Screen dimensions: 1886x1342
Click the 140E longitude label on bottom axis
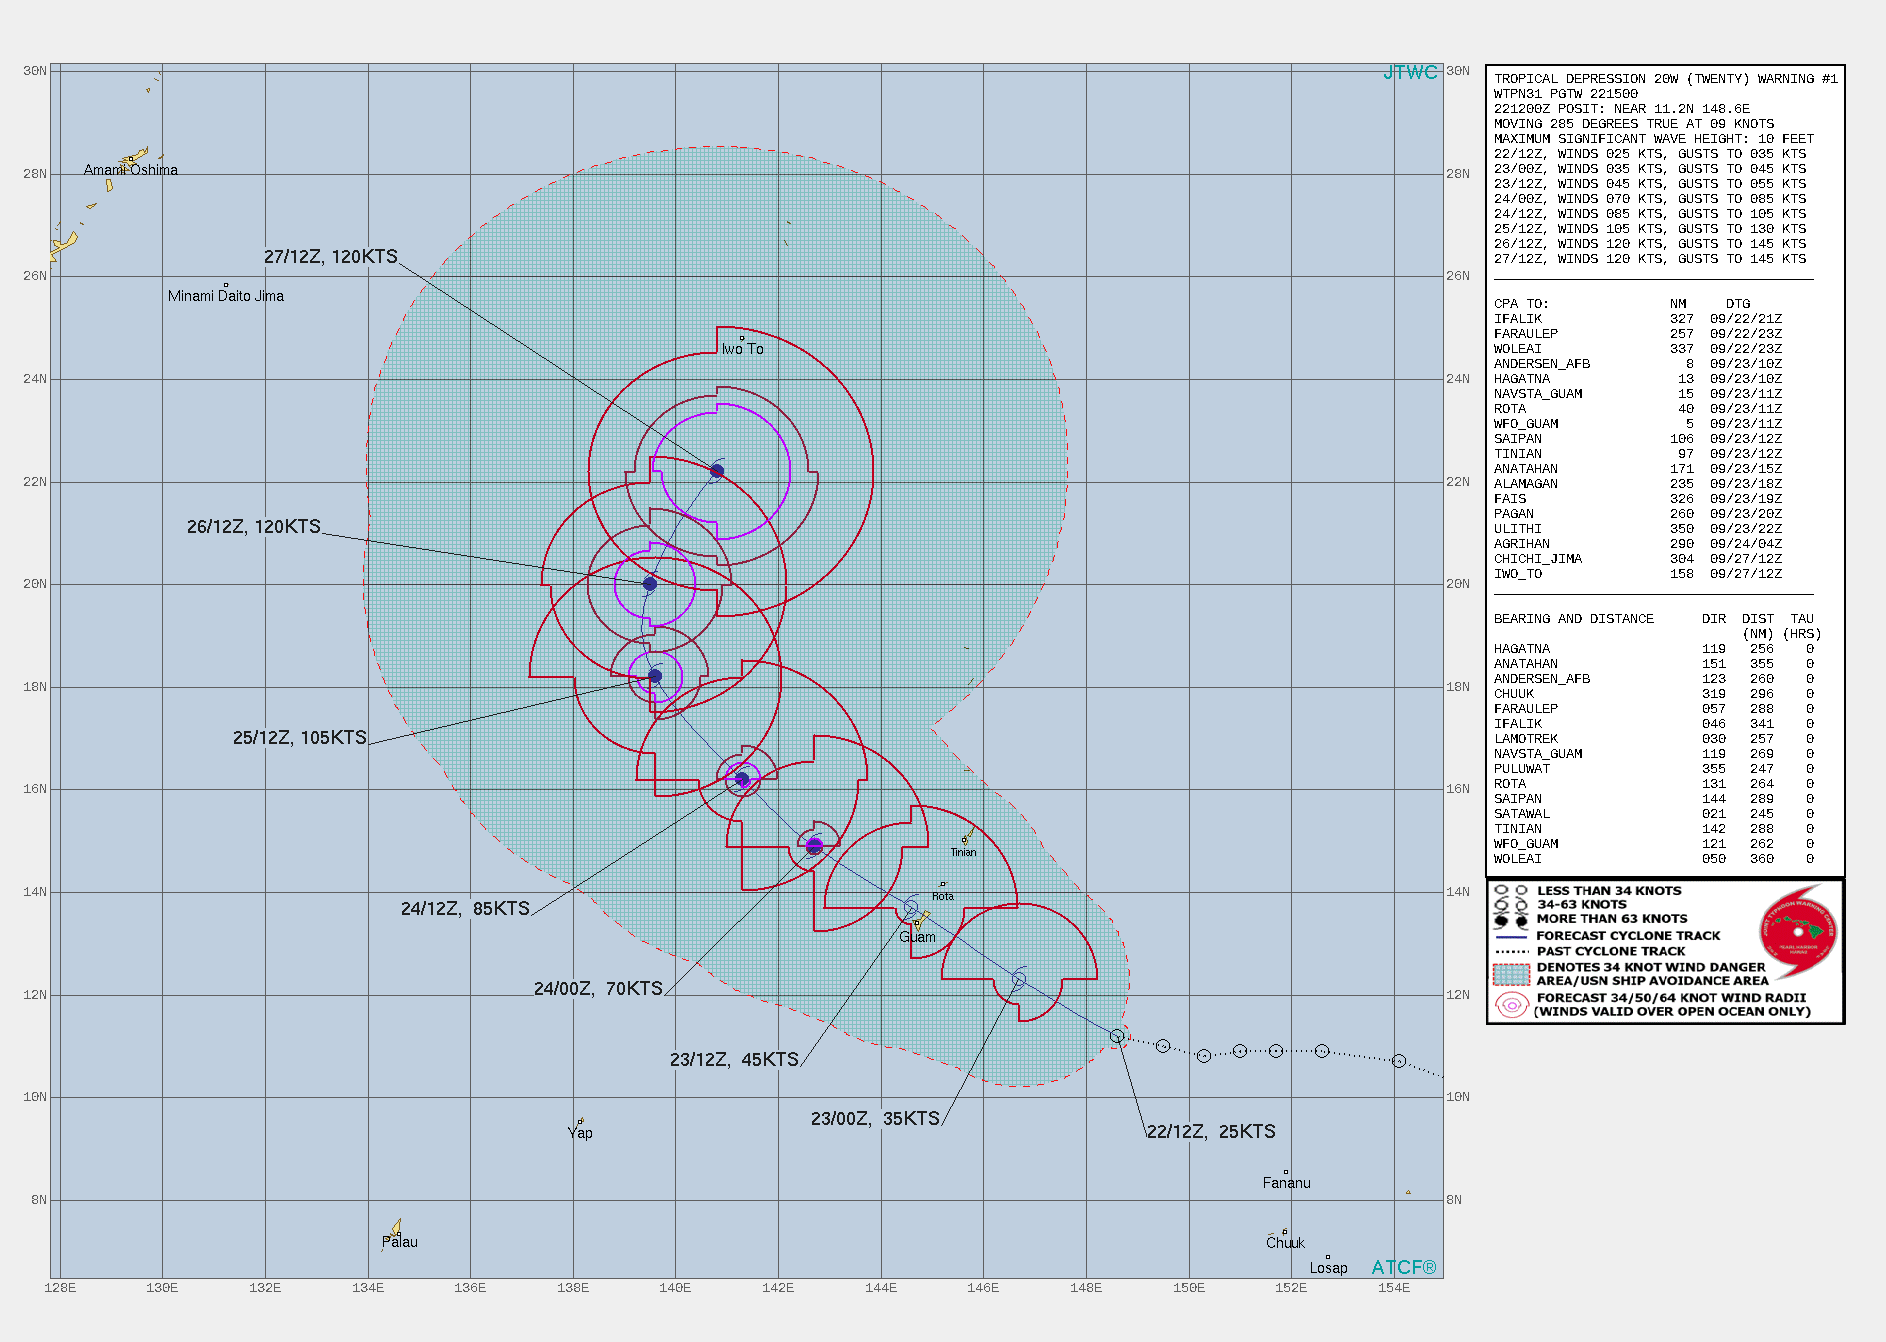675,1288
